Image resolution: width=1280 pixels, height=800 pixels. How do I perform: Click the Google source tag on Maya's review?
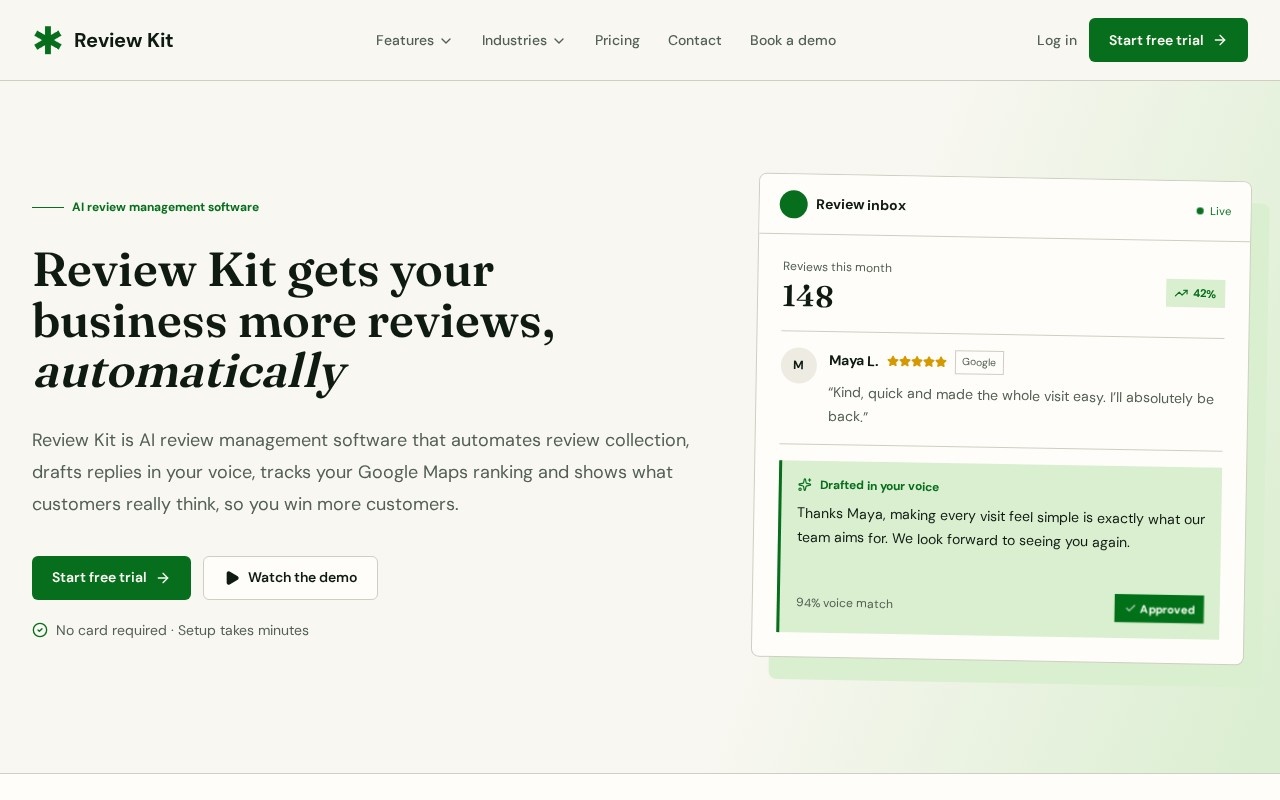979,362
